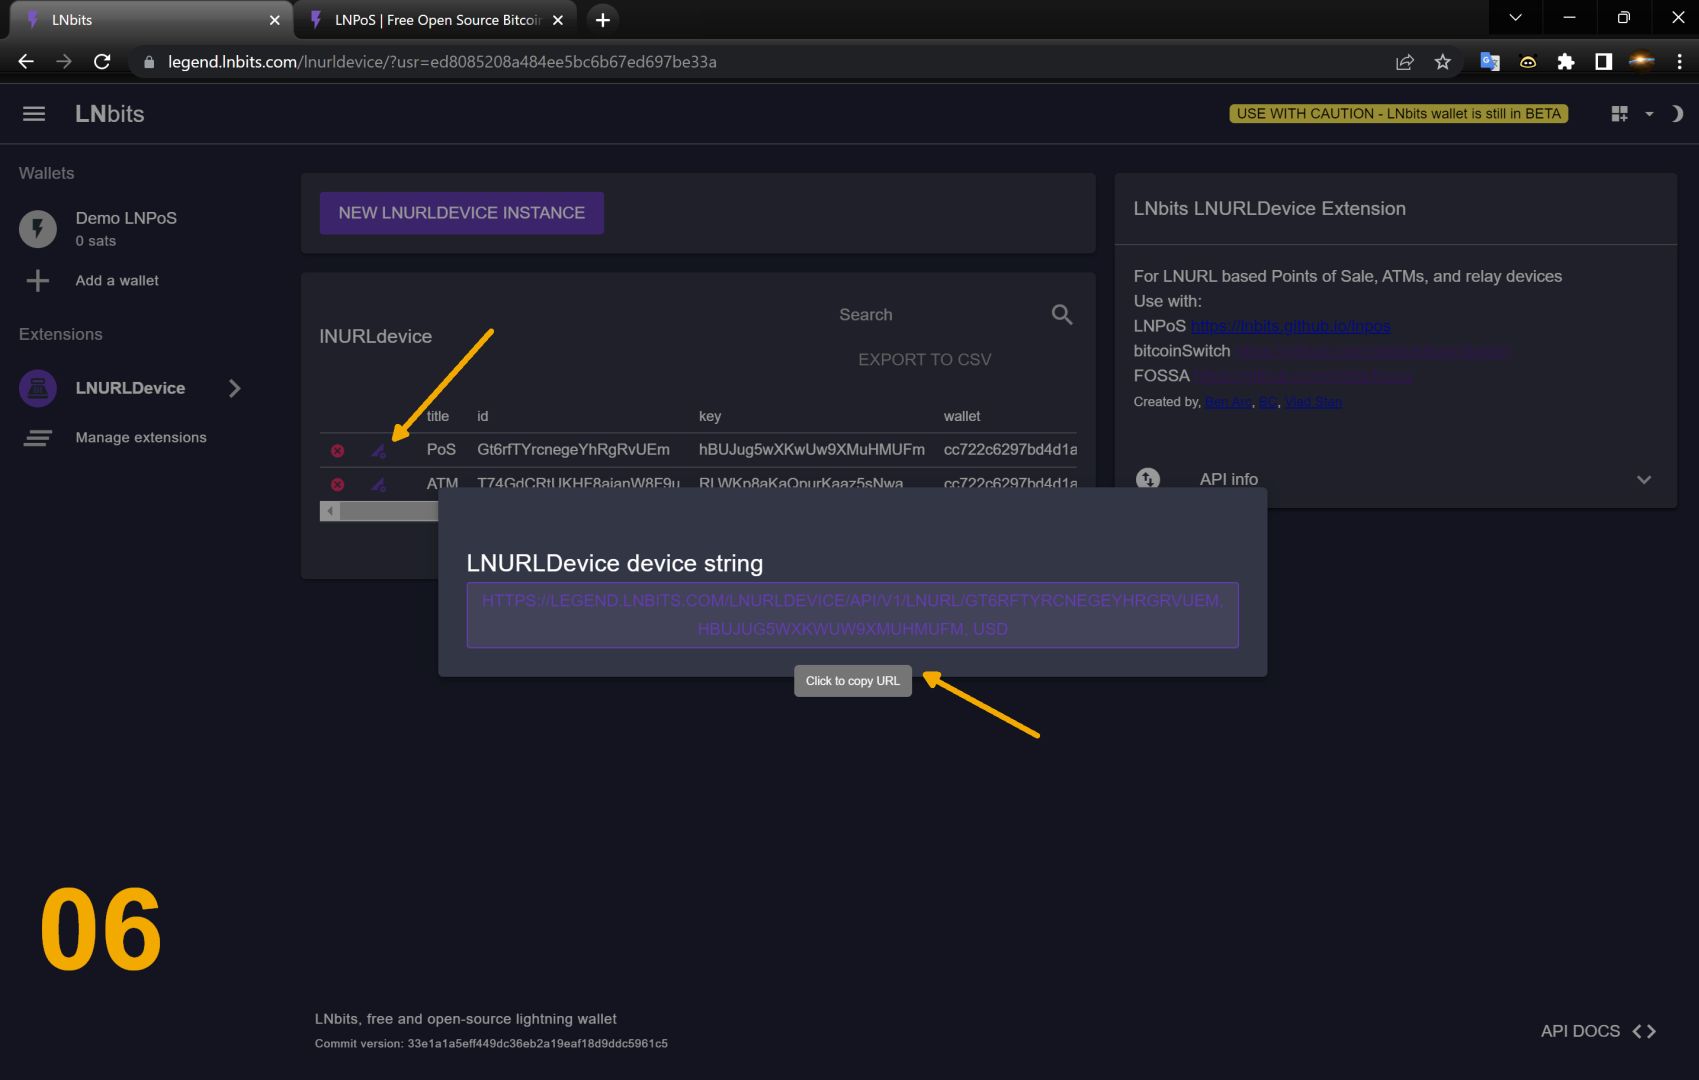Toggle dark mode with the moon icon

[x=1677, y=114]
